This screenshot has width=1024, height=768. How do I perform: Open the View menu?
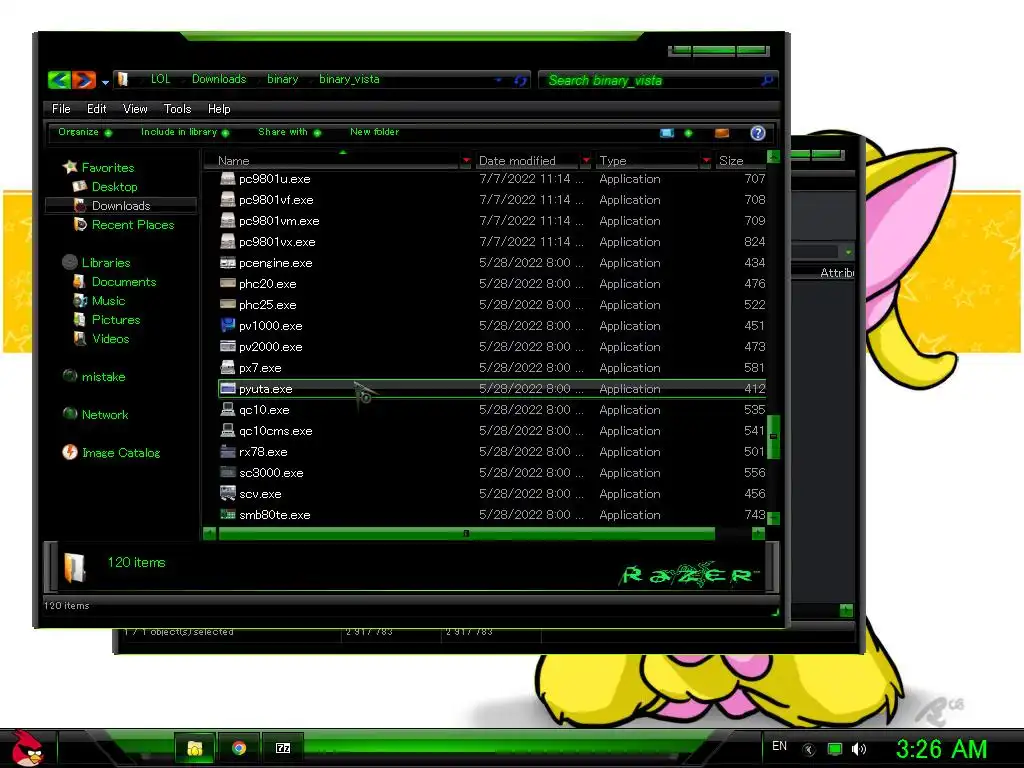(x=135, y=109)
